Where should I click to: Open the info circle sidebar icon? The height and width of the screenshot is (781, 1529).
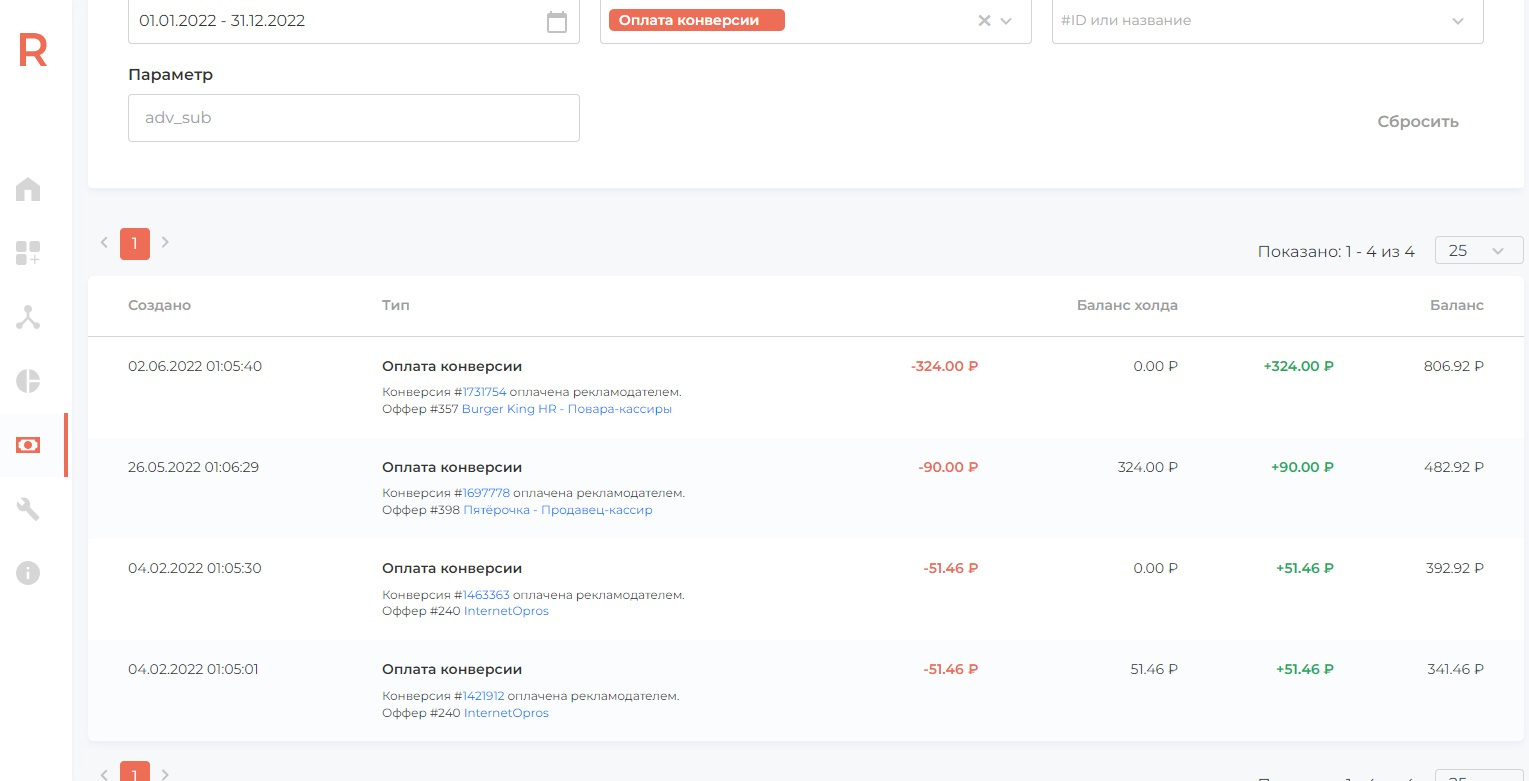pyautogui.click(x=28, y=573)
